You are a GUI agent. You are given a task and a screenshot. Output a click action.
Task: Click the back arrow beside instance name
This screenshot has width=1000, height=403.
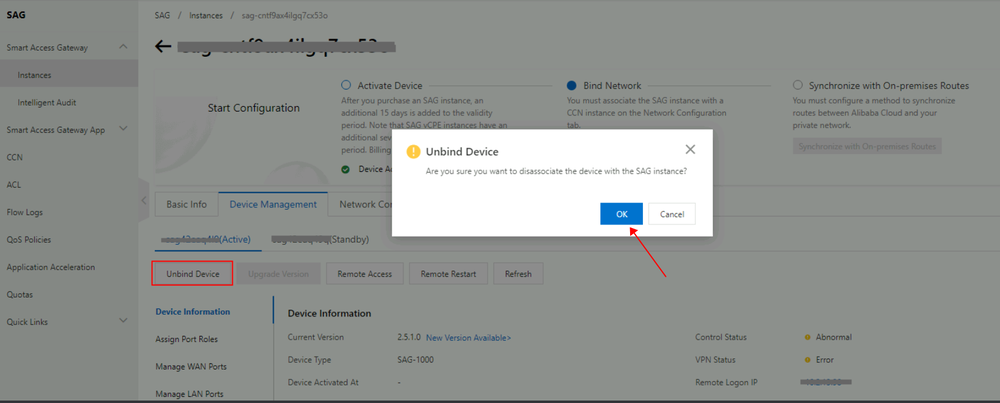(x=163, y=47)
